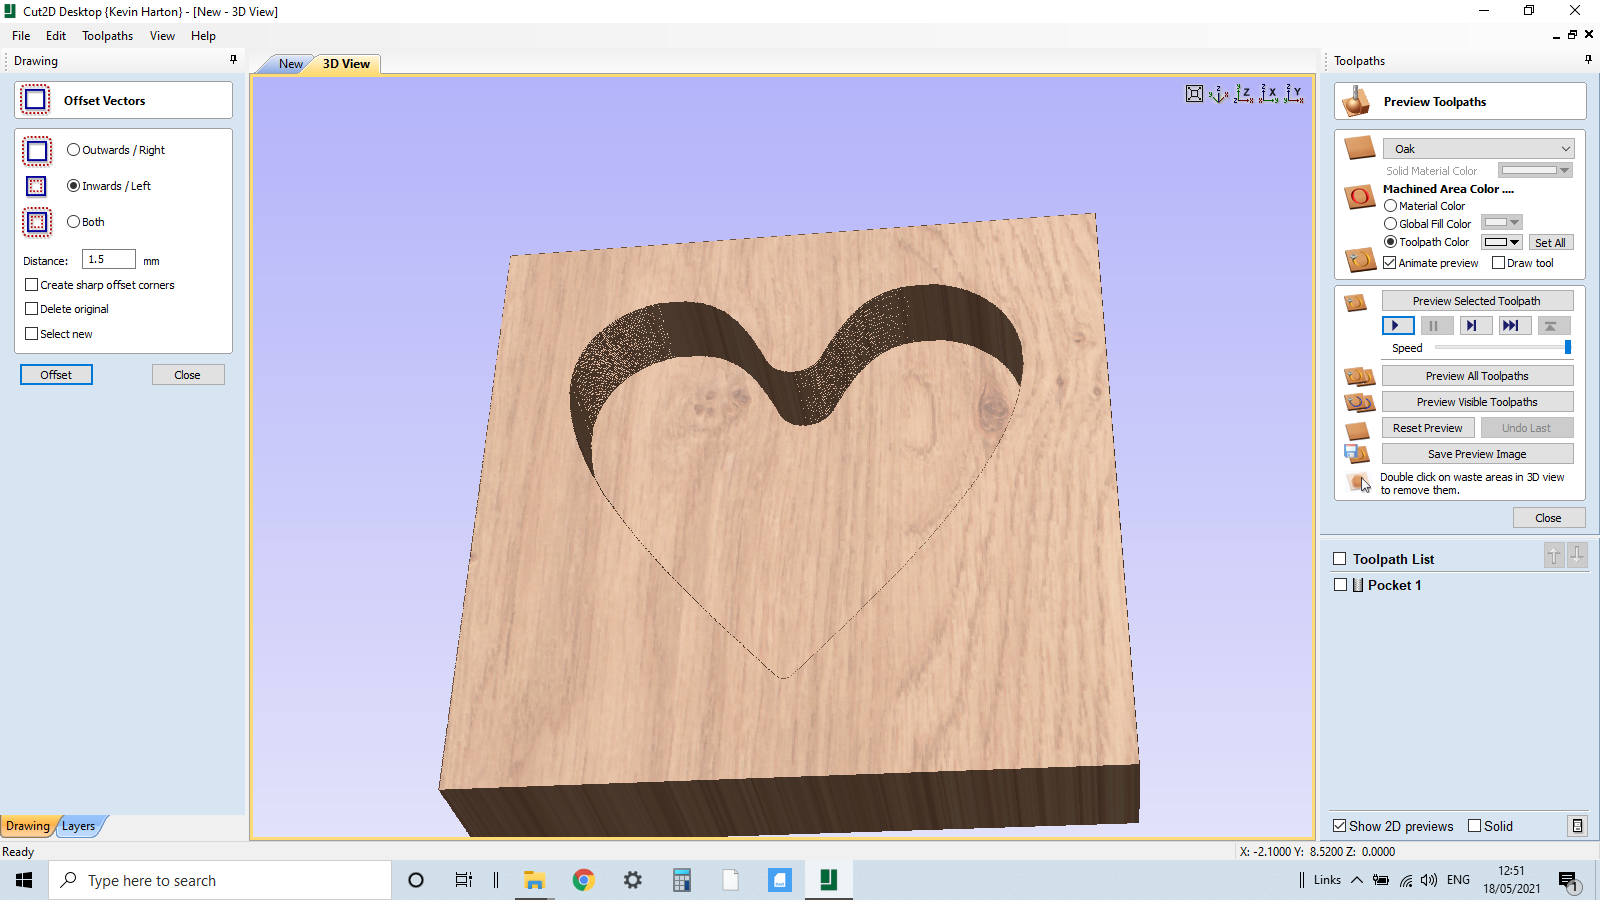Play the toolpath preview animation
Viewport: 1600px width, 900px height.
coord(1397,326)
